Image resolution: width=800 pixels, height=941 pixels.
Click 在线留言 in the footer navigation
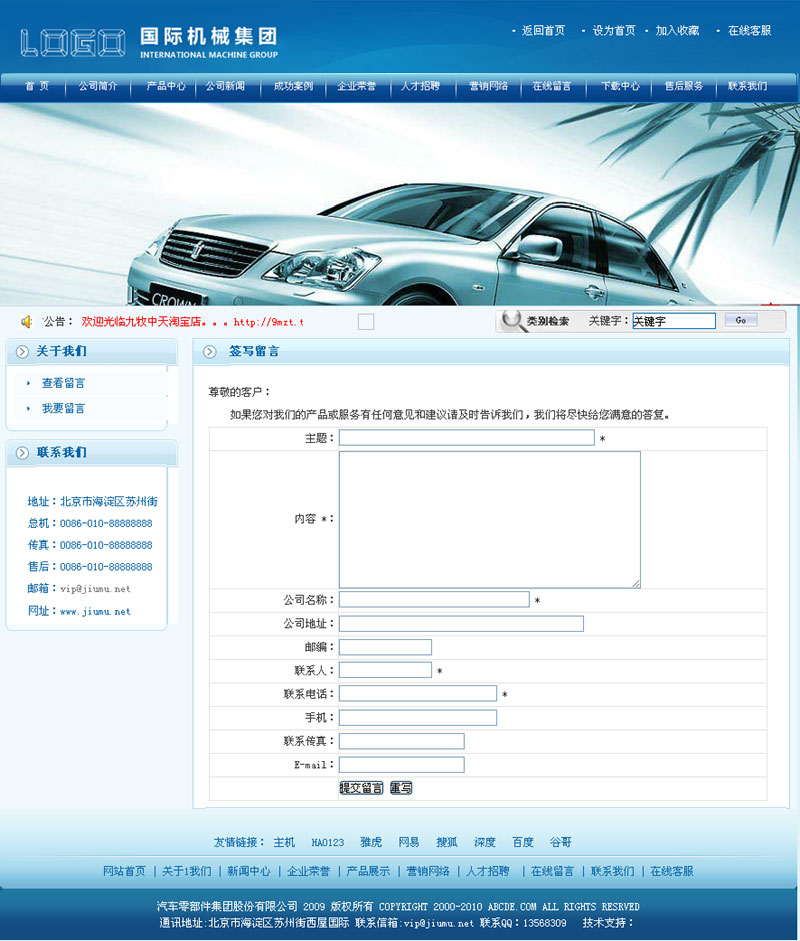553,871
